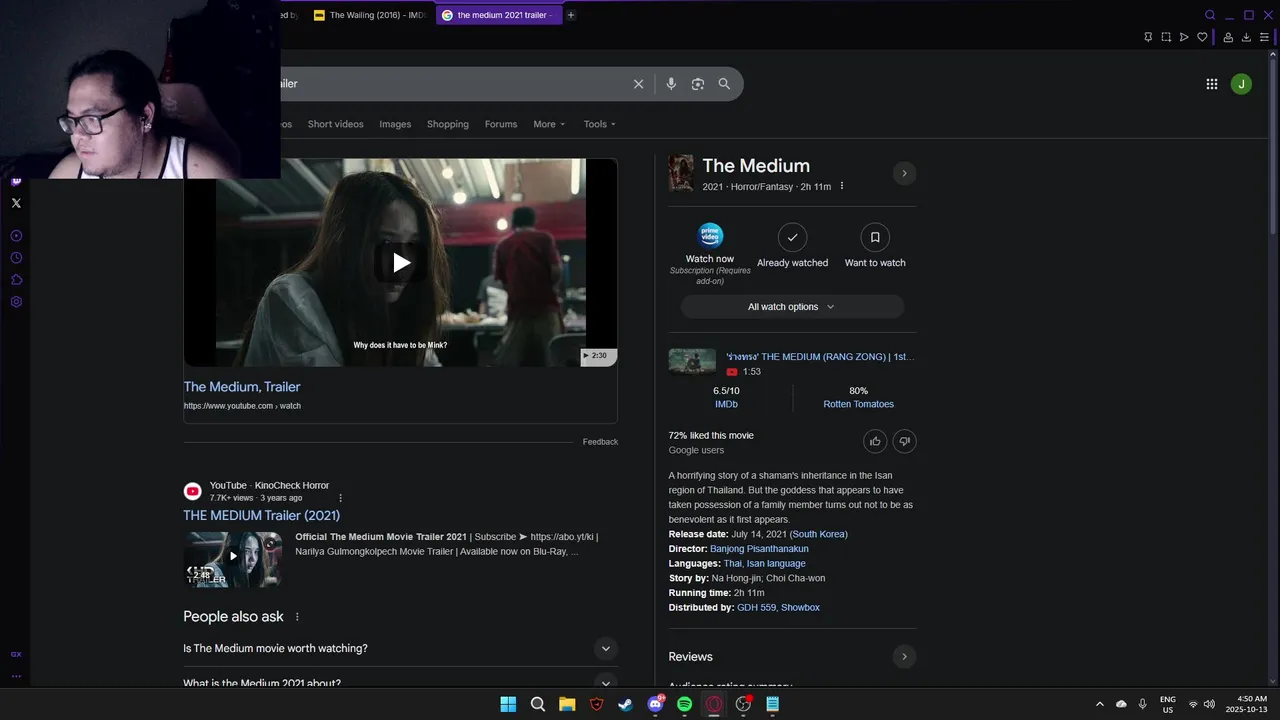
Task: Open the three-dot menu beside 2h 11m
Action: (841, 186)
